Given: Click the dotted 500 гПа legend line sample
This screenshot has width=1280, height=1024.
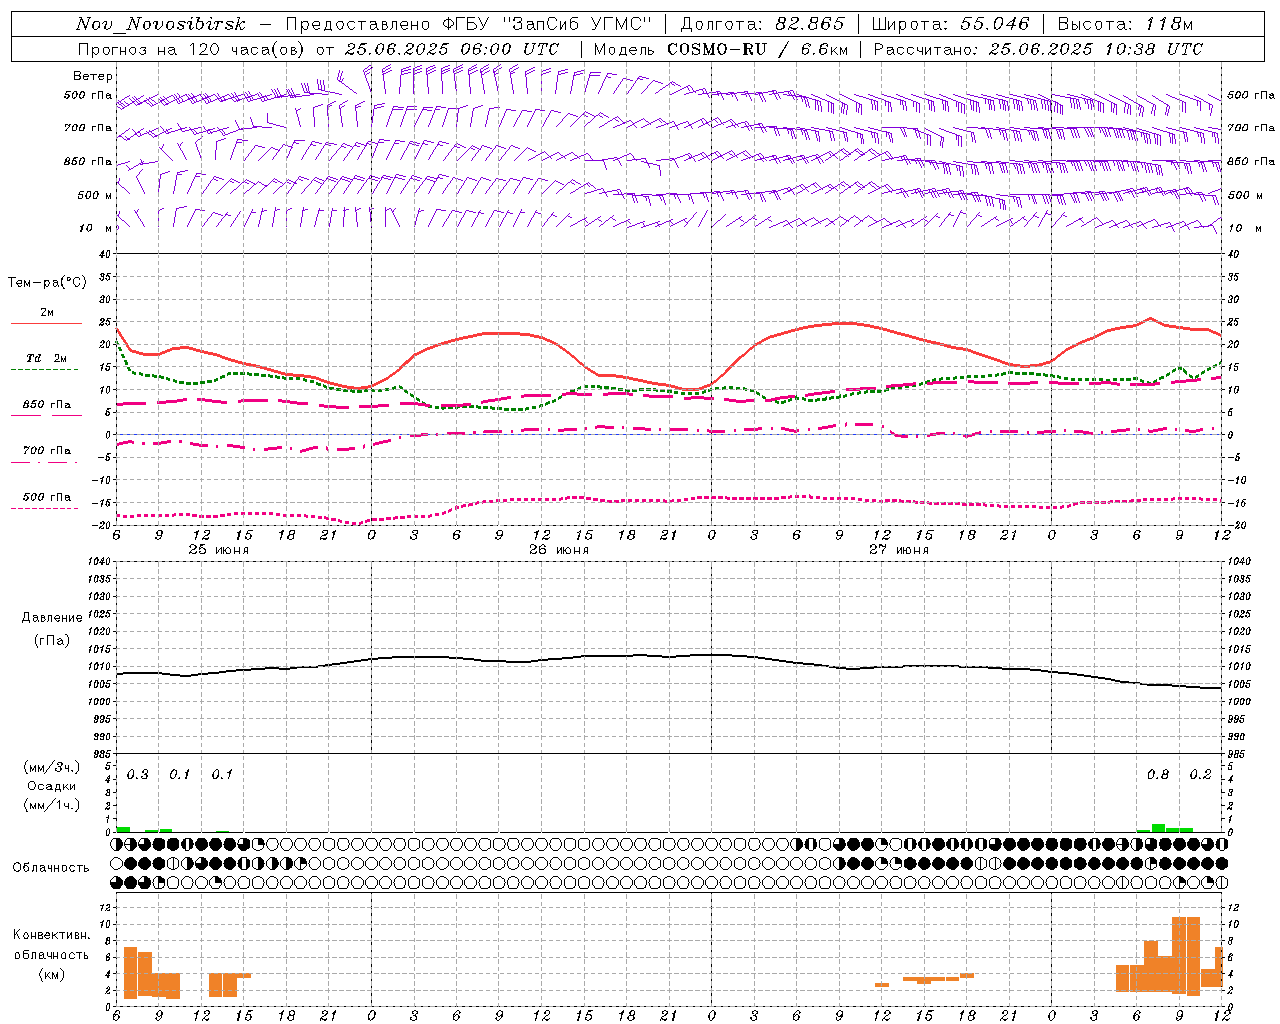Looking at the screenshot, I should coord(46,508).
